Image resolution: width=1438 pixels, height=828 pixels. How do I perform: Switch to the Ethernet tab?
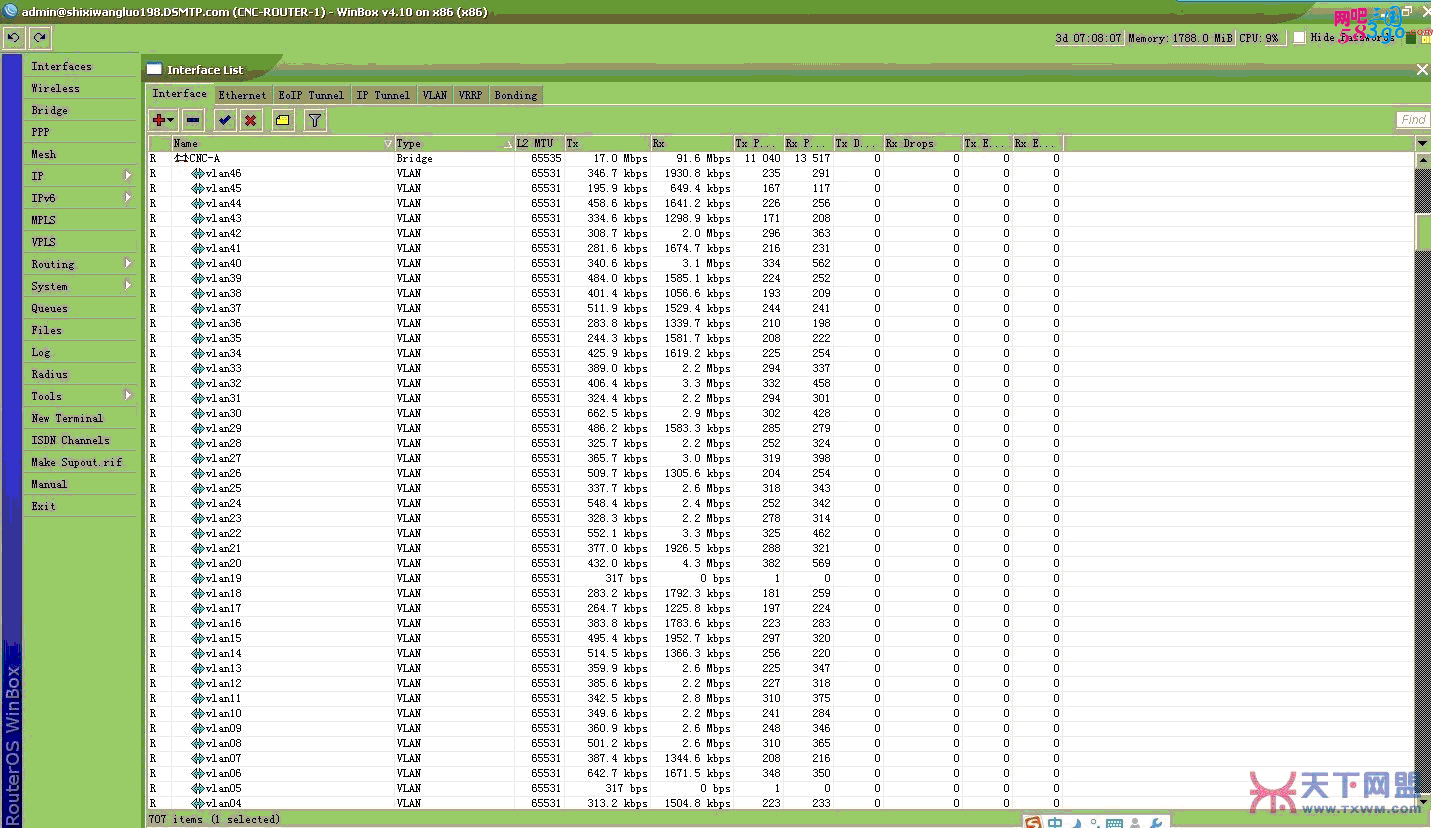[x=242, y=95]
